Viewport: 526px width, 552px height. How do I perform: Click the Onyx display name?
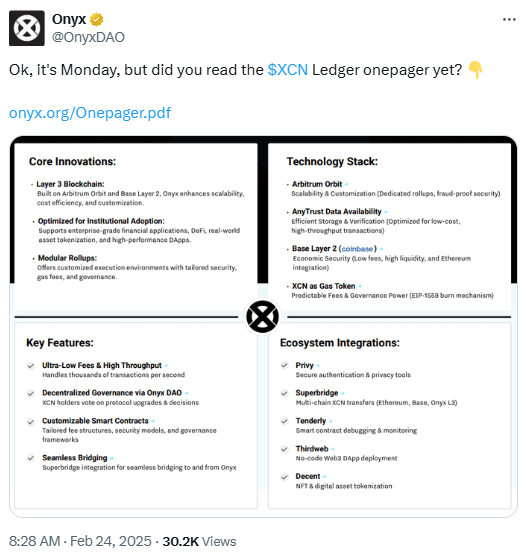69,19
